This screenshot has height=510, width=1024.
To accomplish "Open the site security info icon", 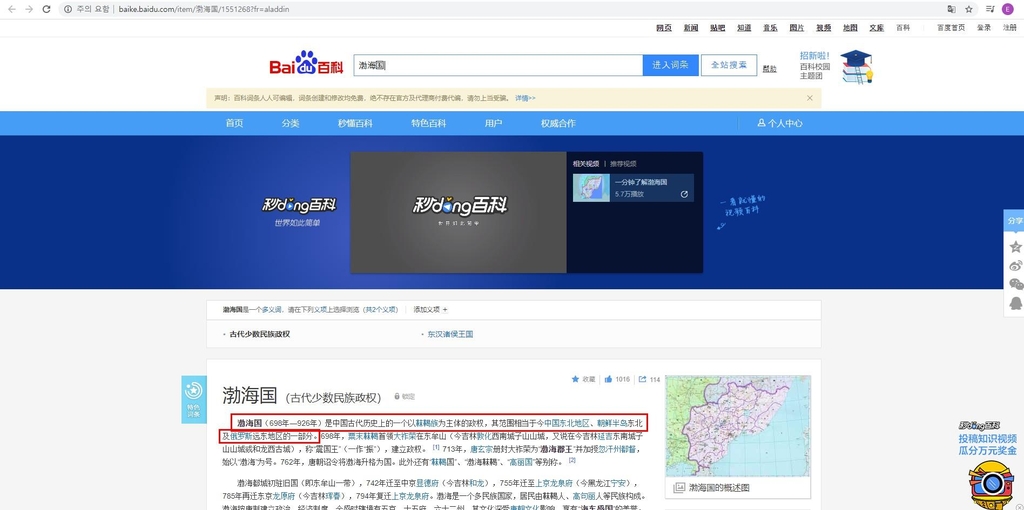I will (x=68, y=9).
